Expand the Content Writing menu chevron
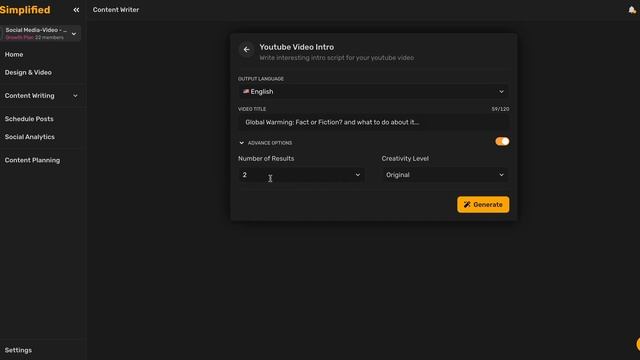Viewport: 640px width, 360px height. (x=75, y=96)
